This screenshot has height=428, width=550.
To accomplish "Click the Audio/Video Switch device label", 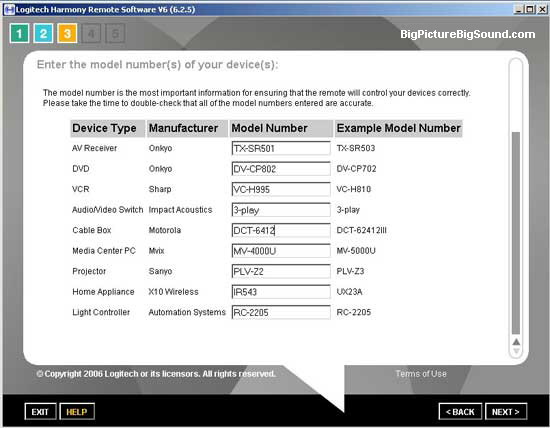I will pos(107,210).
